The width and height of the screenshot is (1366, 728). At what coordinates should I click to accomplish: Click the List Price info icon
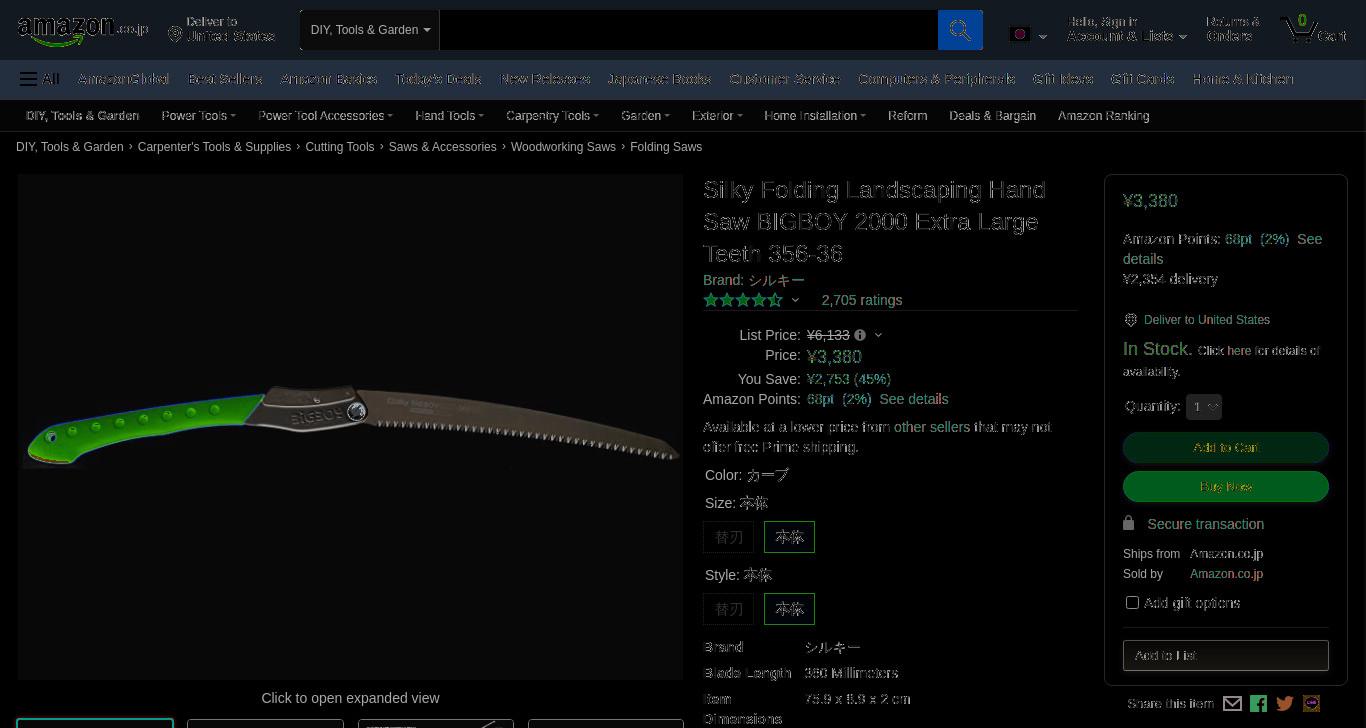click(860, 335)
